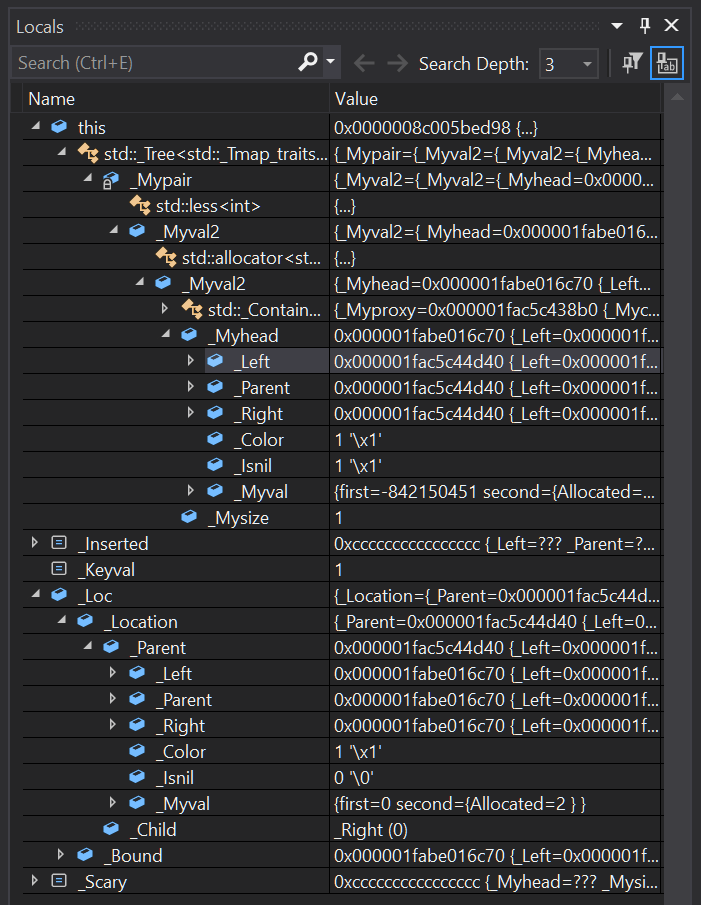Collapse the nested _Myval2 node under std::allocator
This screenshot has width=701, height=905.
(x=140, y=282)
